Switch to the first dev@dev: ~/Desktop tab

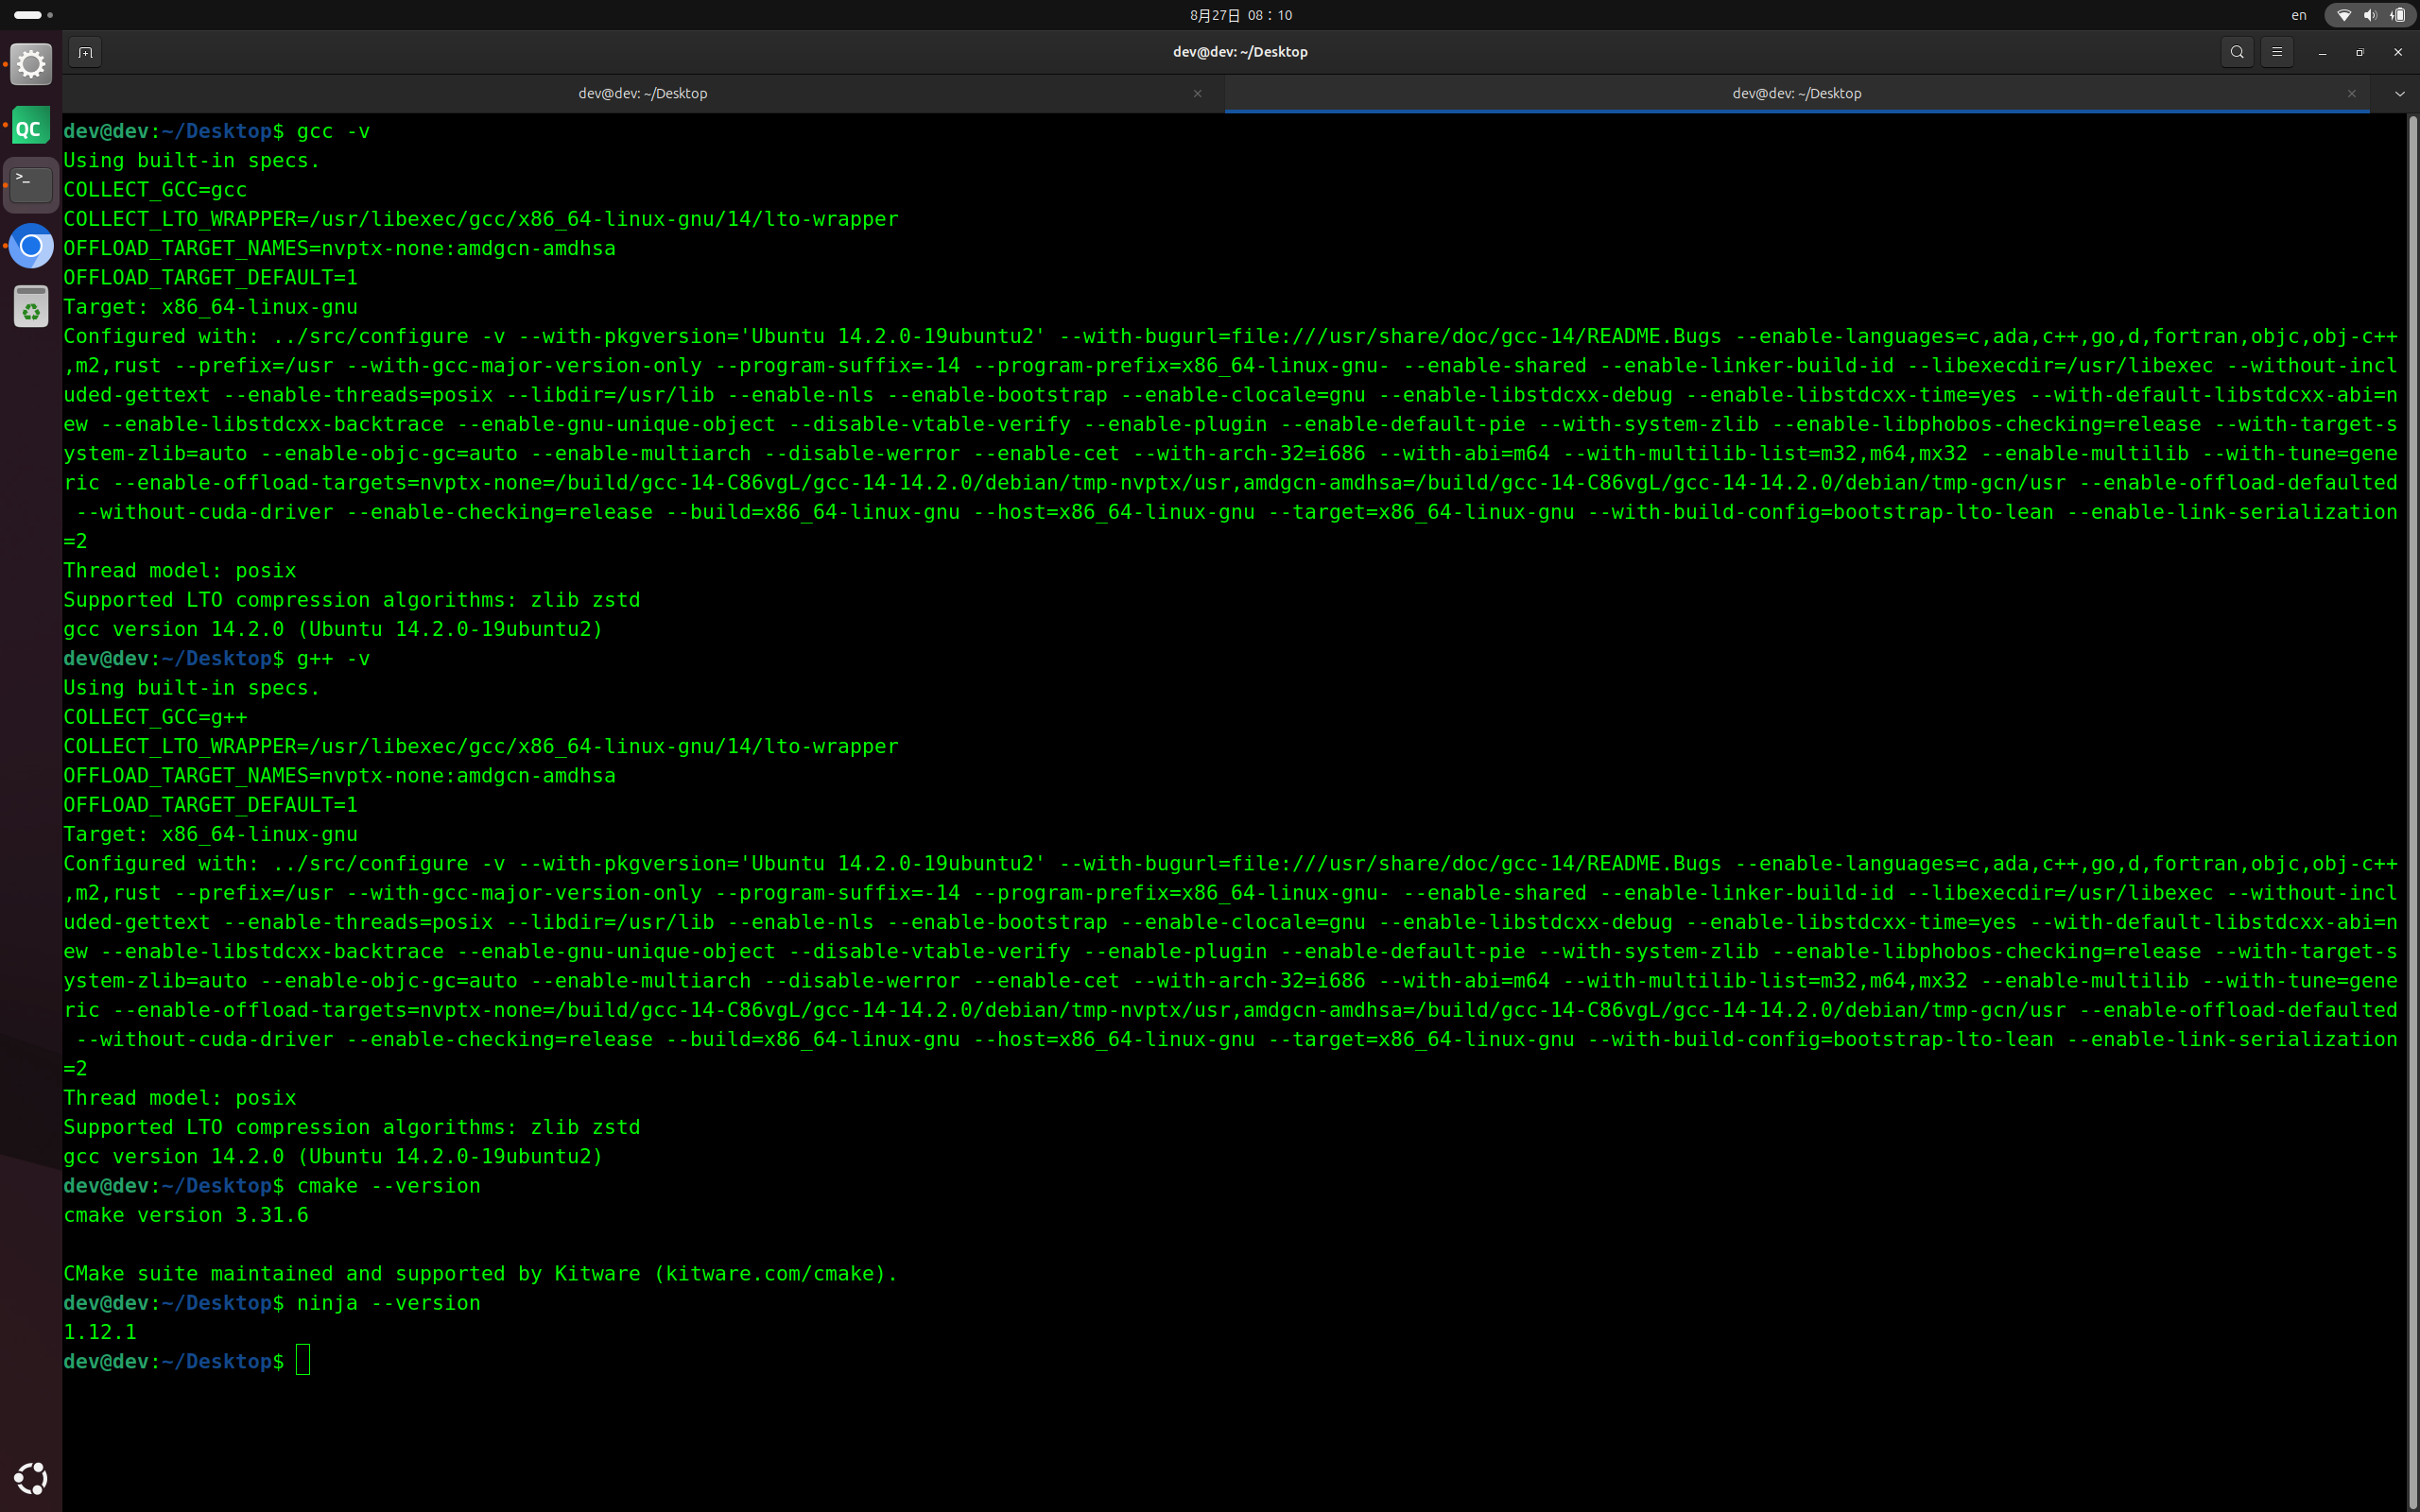tap(643, 93)
